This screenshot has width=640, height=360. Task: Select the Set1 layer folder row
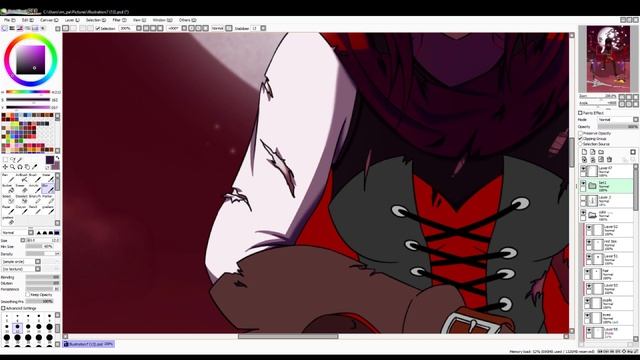pyautogui.click(x=607, y=186)
